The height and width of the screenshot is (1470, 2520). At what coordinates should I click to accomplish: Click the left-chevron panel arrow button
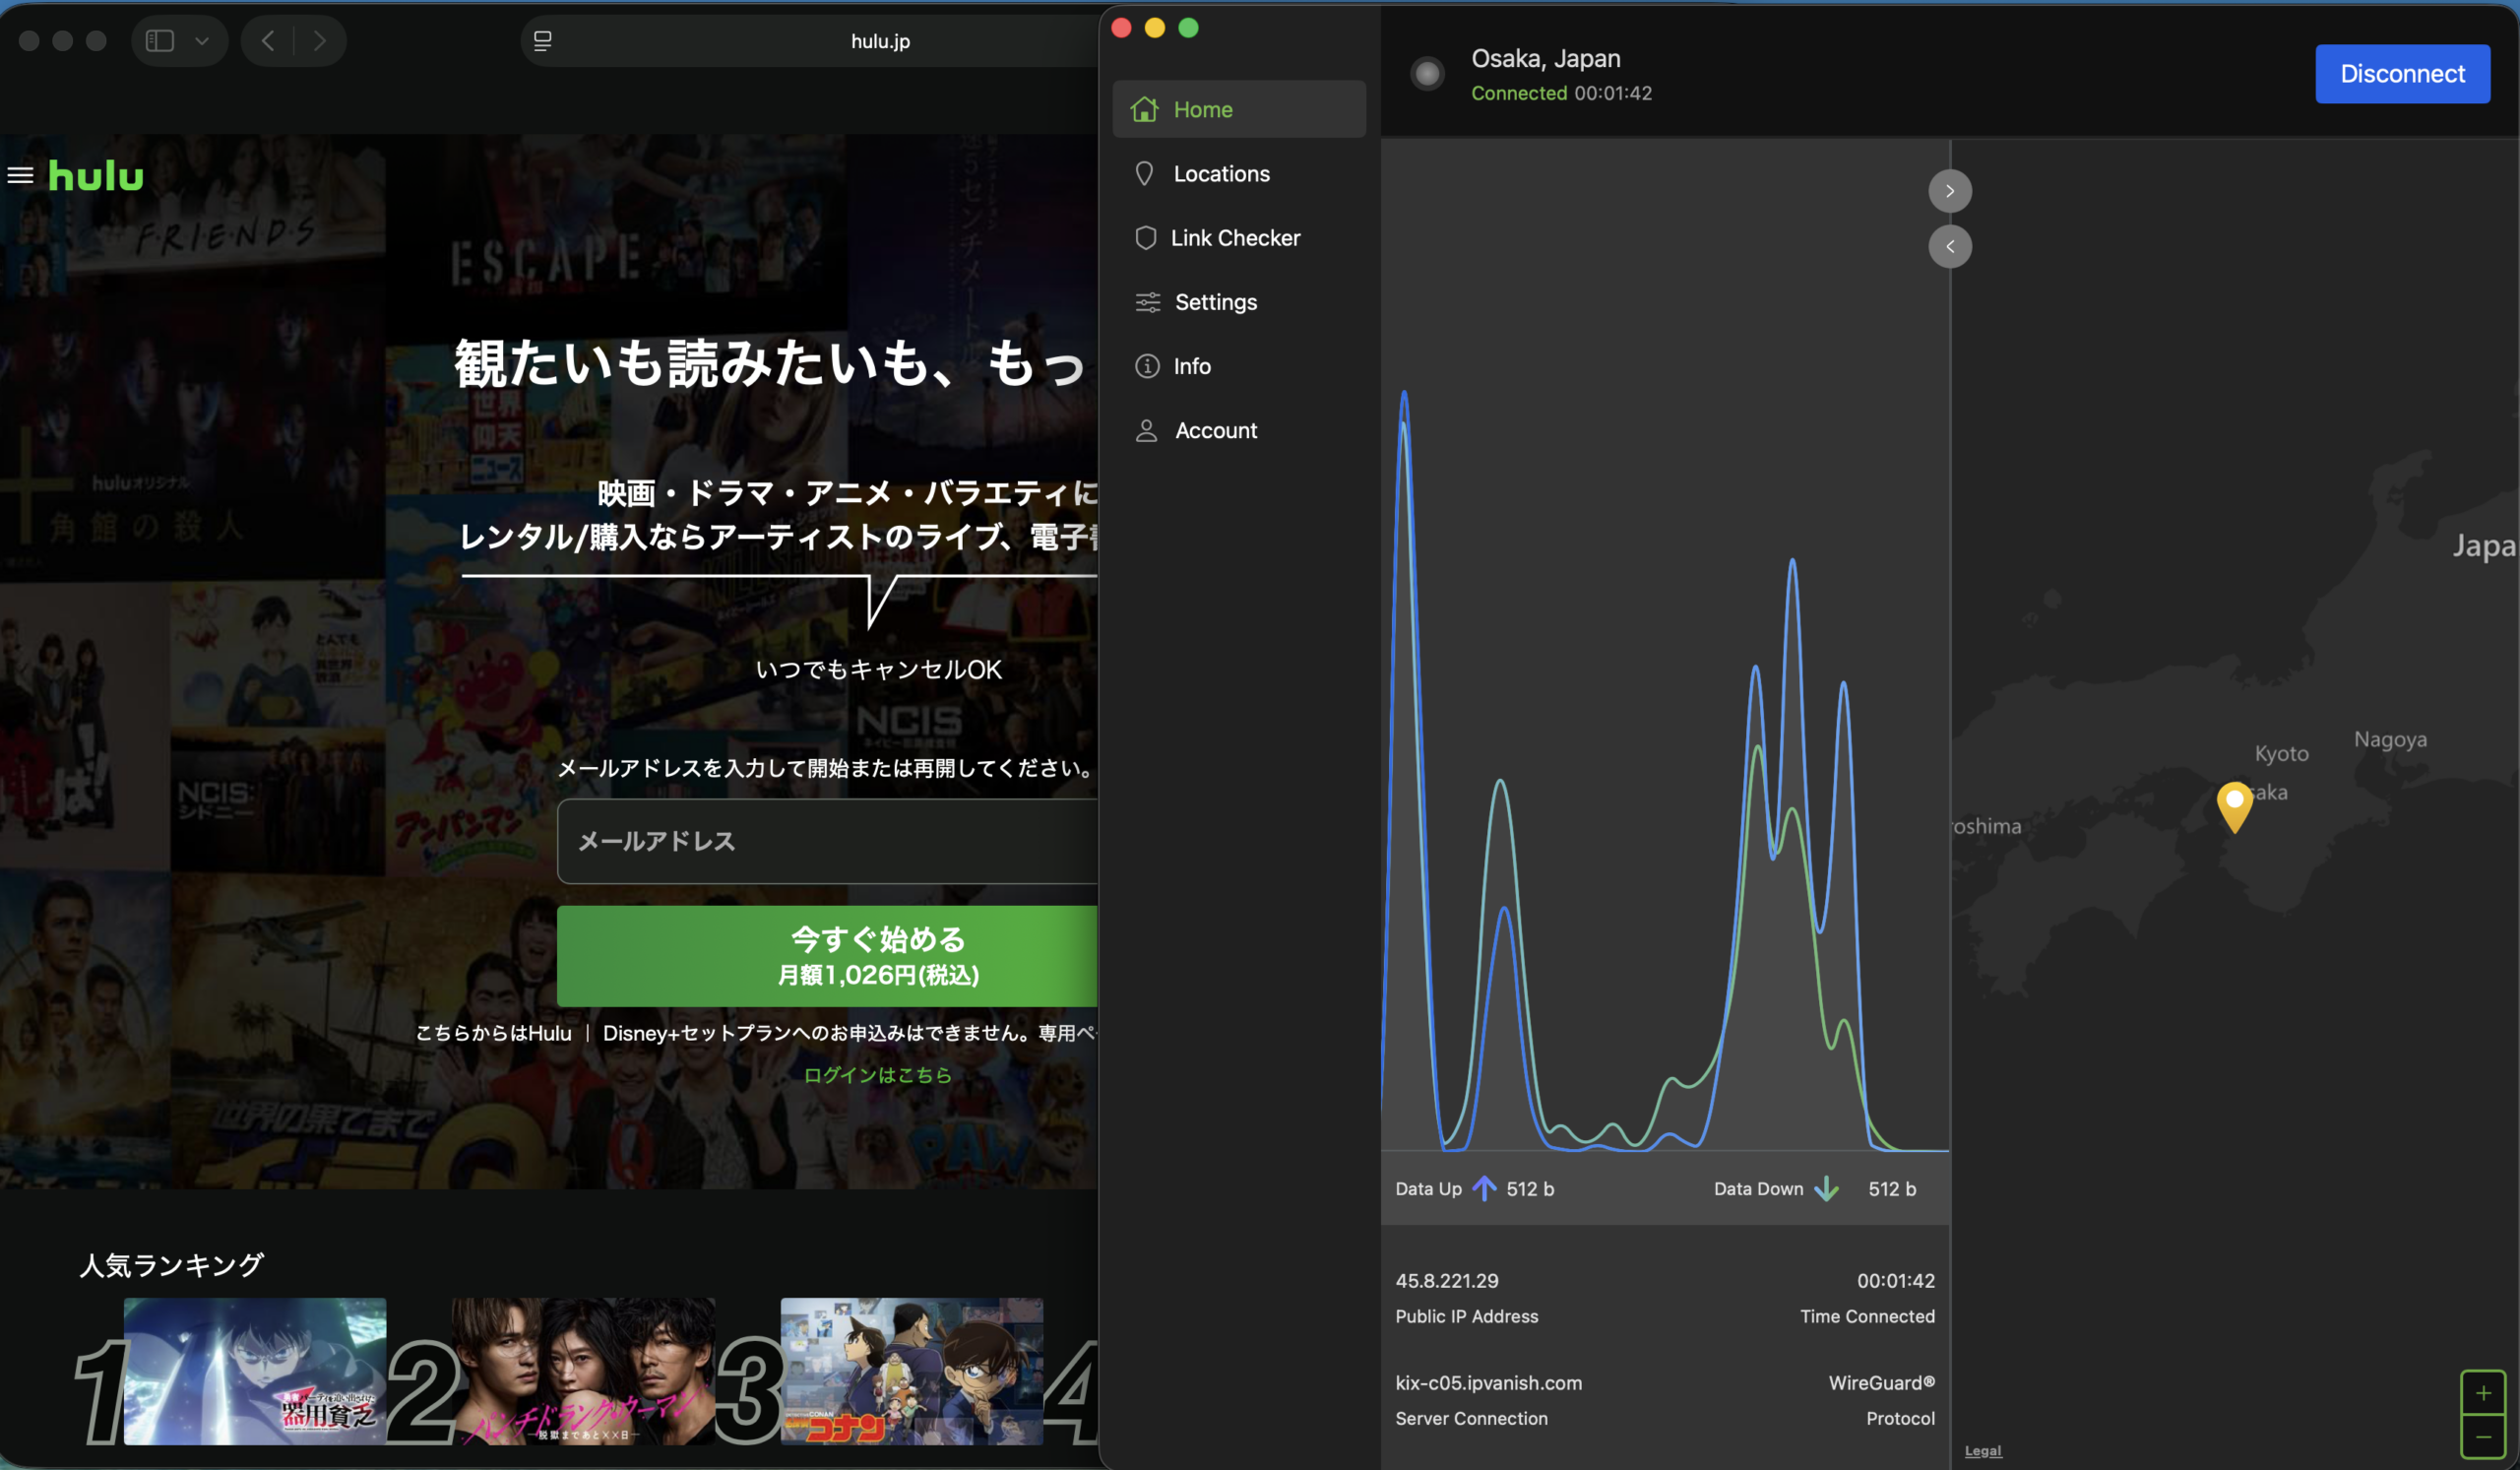tap(1949, 246)
